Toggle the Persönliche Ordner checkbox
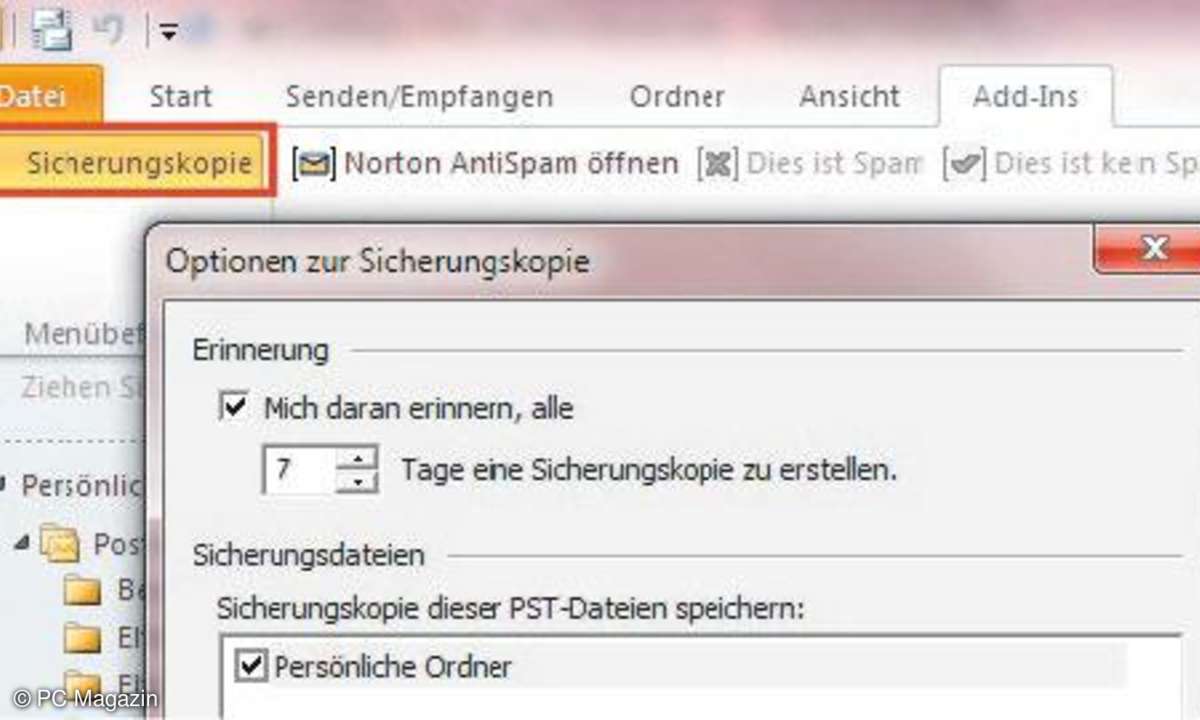This screenshot has height=720, width=1200. click(251, 666)
